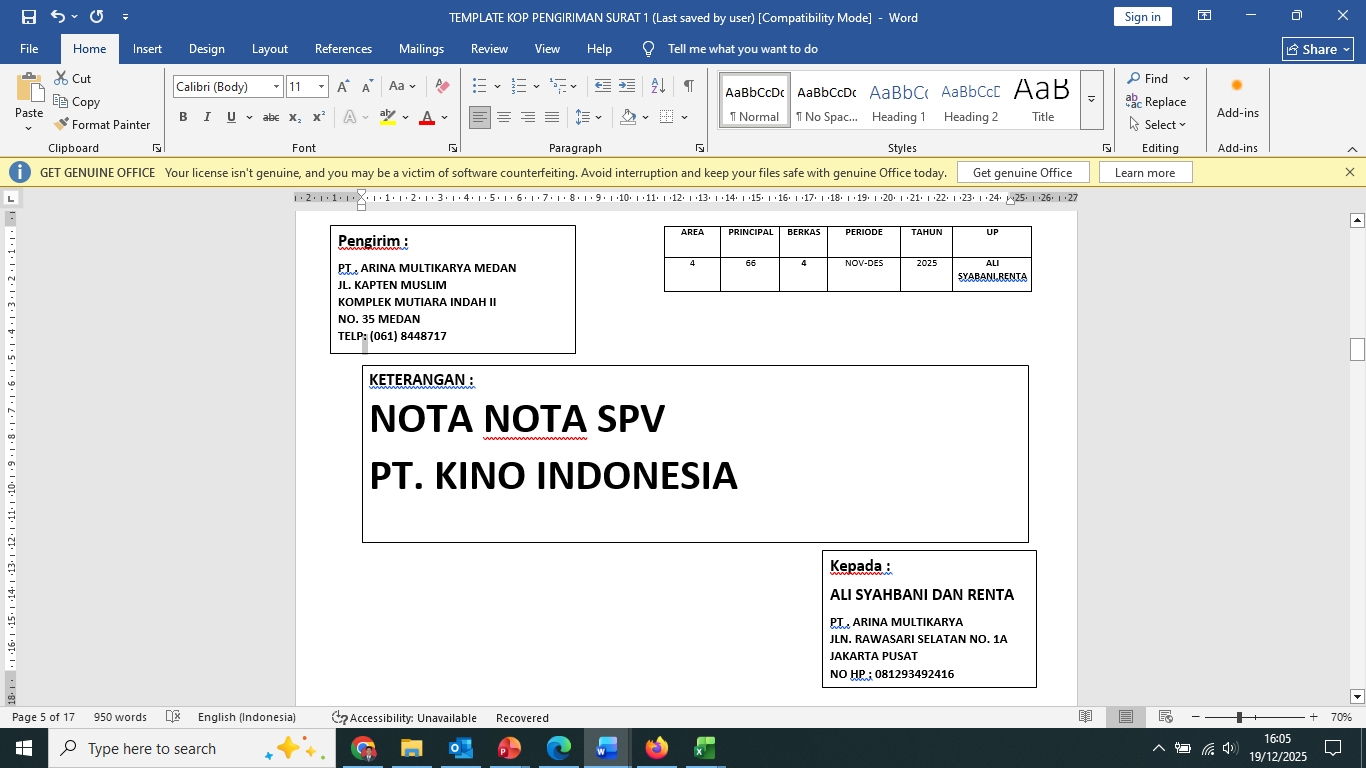
Task: Click the Sort A-Z icon
Action: 658,86
